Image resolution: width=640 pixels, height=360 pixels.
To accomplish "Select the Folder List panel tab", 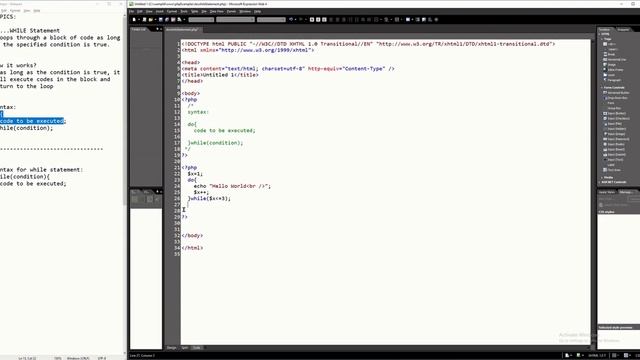I will 139,29.
